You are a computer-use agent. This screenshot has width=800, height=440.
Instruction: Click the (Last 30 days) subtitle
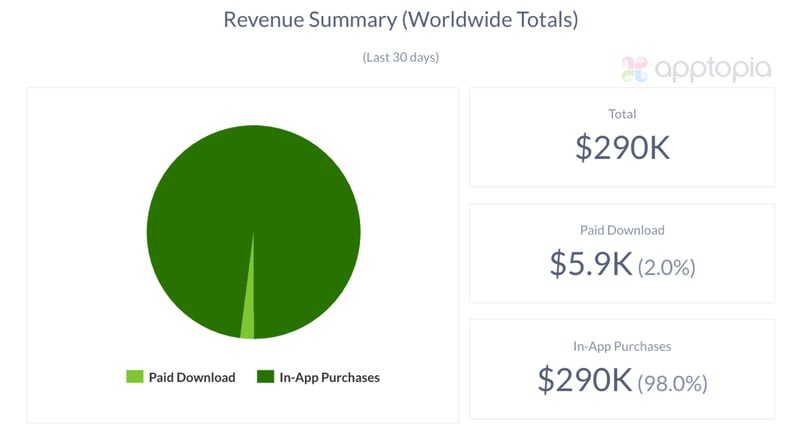[400, 57]
